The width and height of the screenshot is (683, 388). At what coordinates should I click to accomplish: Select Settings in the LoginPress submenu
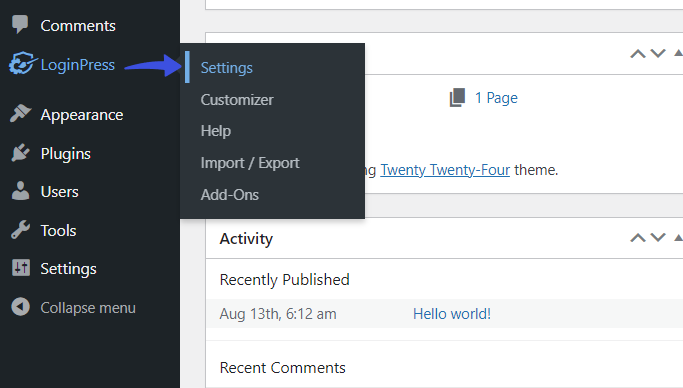pyautogui.click(x=227, y=68)
